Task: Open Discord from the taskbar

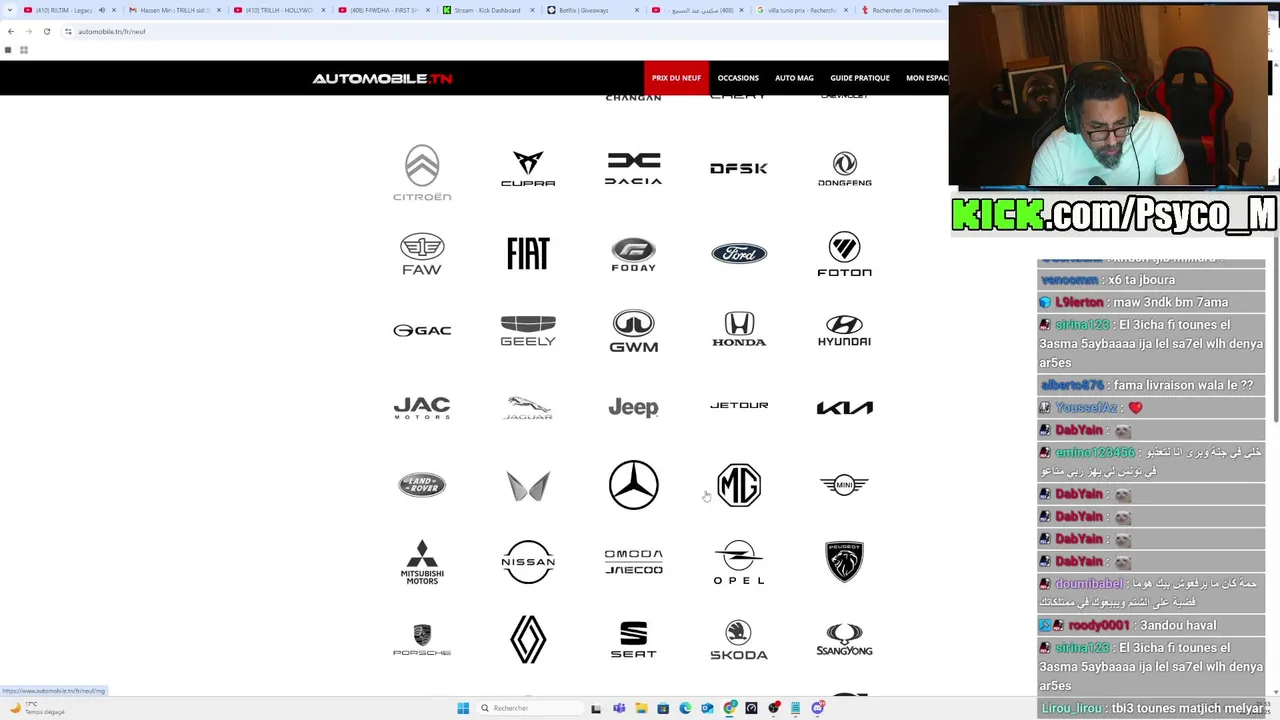Action: point(818,708)
